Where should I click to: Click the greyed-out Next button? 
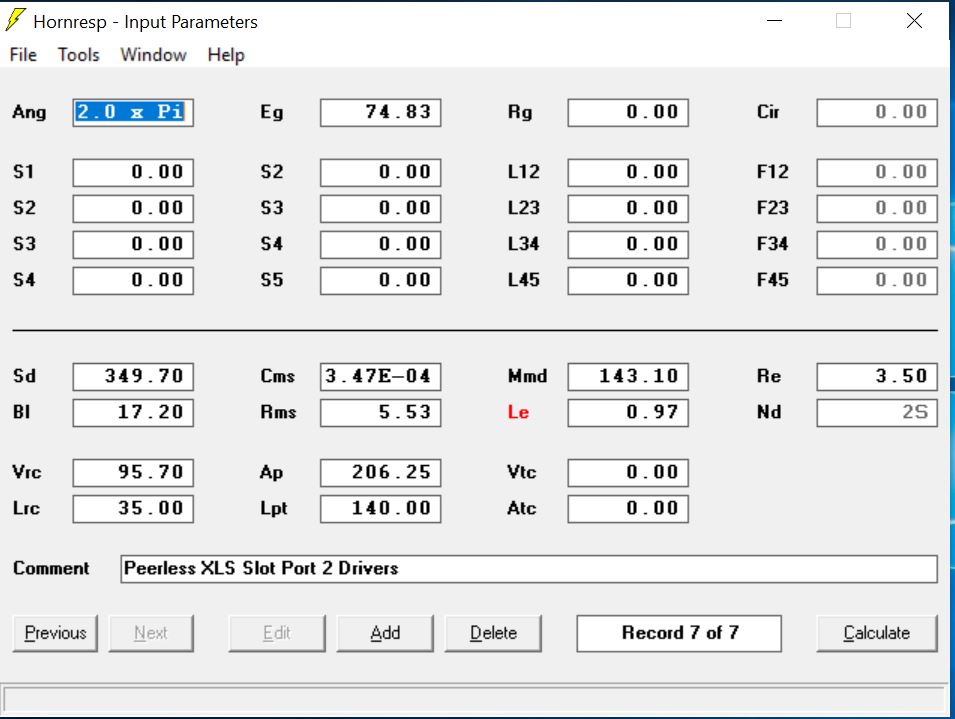tap(151, 633)
